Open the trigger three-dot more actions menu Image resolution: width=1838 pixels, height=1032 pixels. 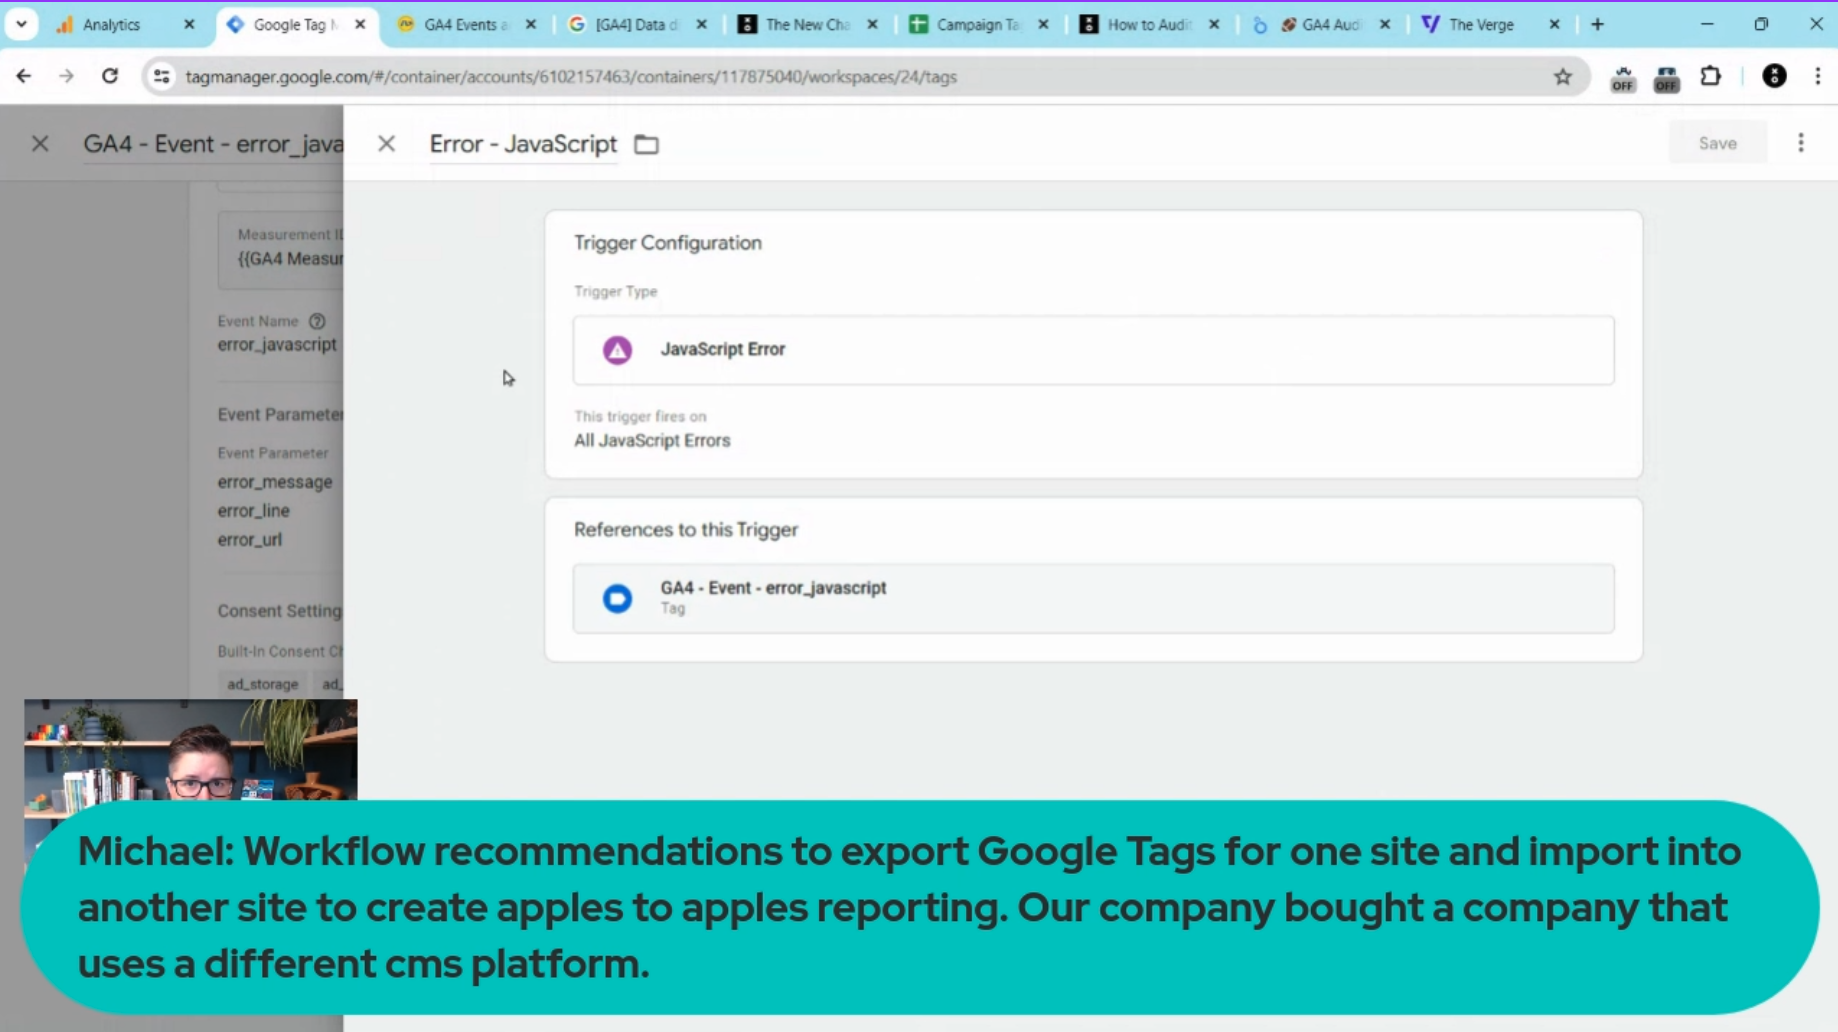coord(1801,143)
